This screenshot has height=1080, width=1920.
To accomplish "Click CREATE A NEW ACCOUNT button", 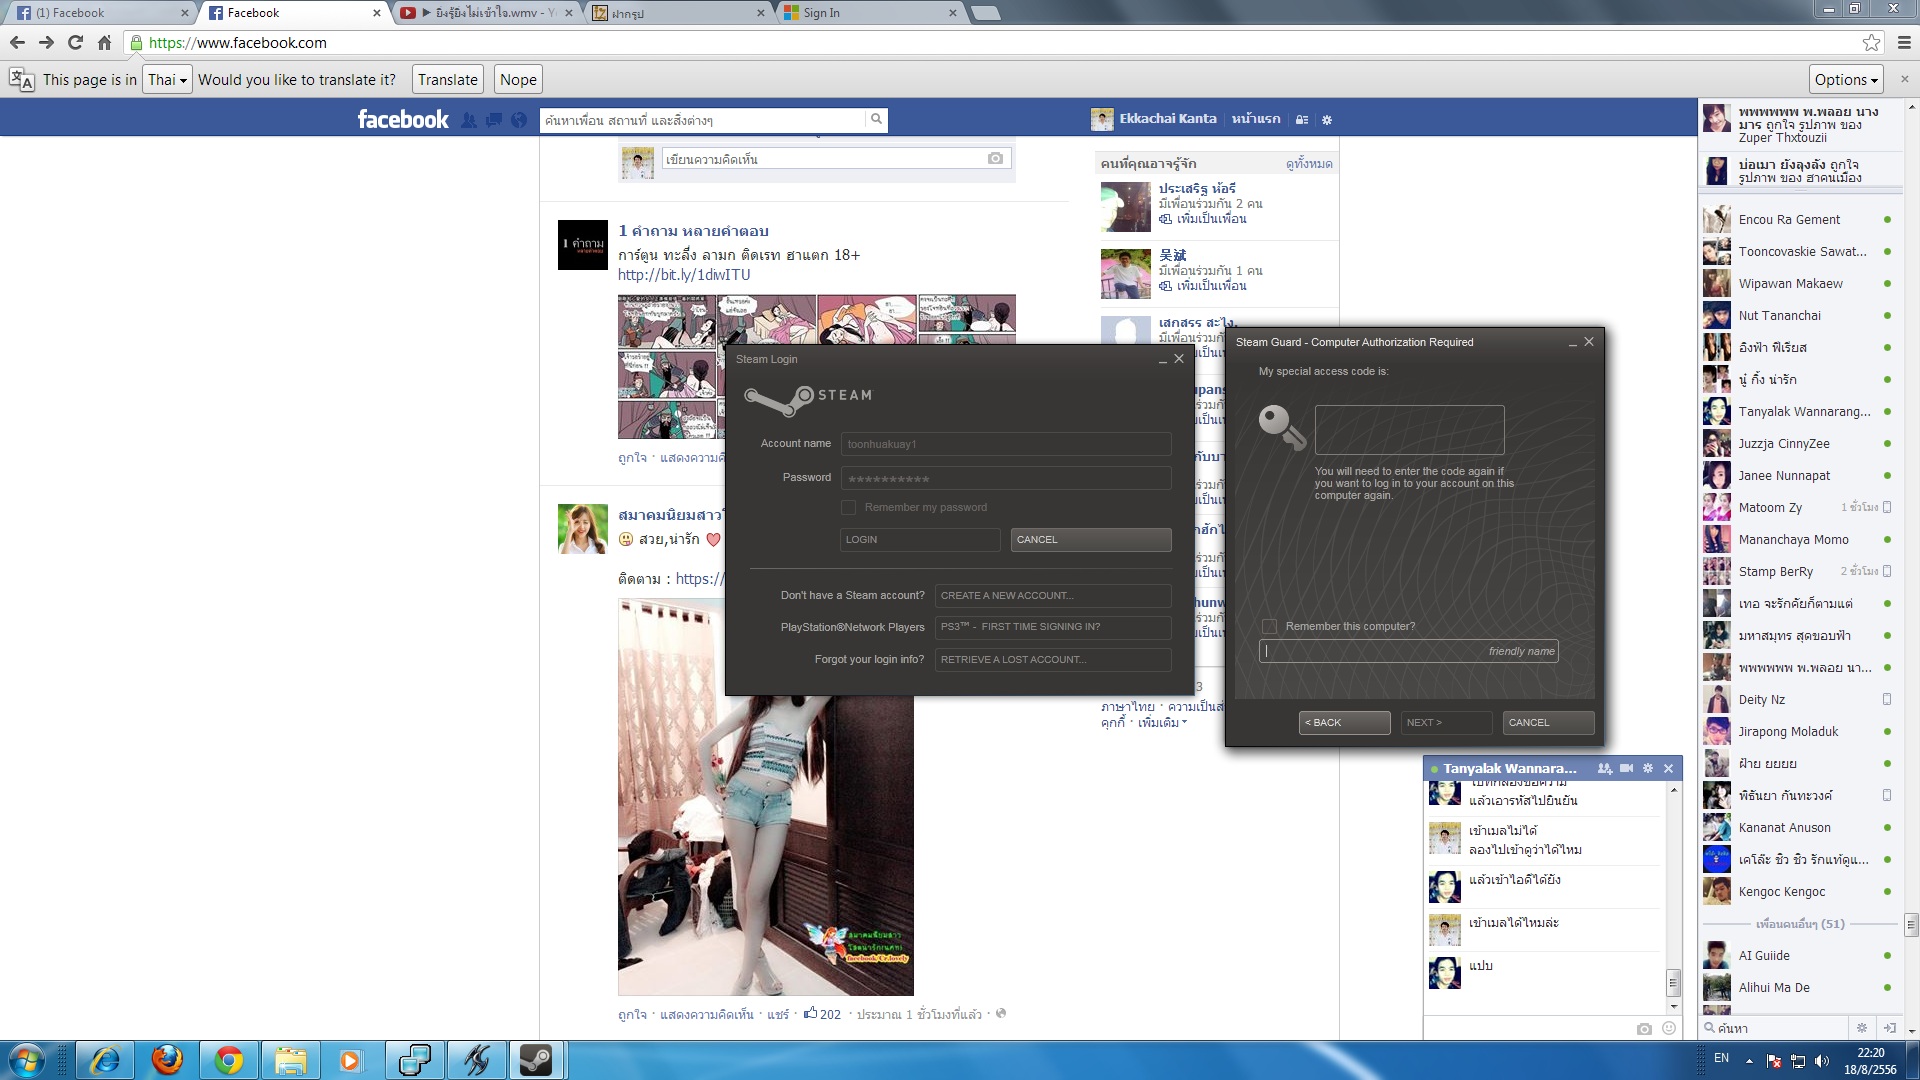I will tap(1052, 595).
